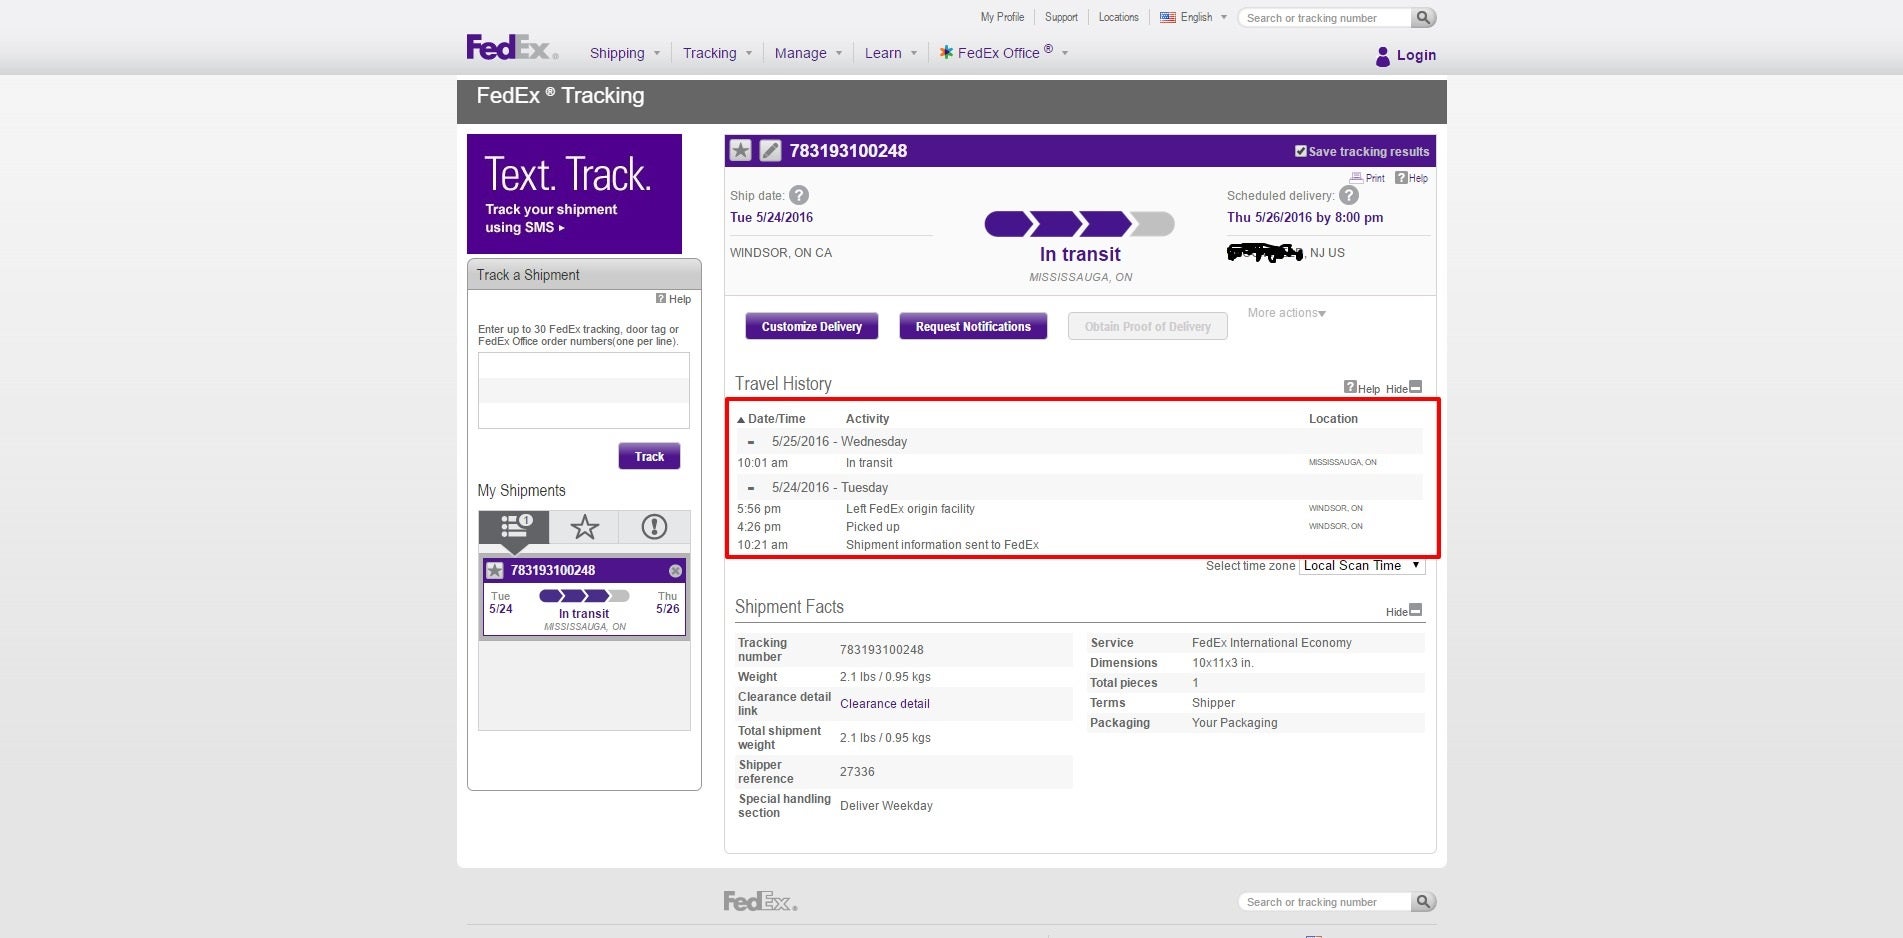Click the main In transit progress bar
The width and height of the screenshot is (1903, 938).
[1080, 224]
